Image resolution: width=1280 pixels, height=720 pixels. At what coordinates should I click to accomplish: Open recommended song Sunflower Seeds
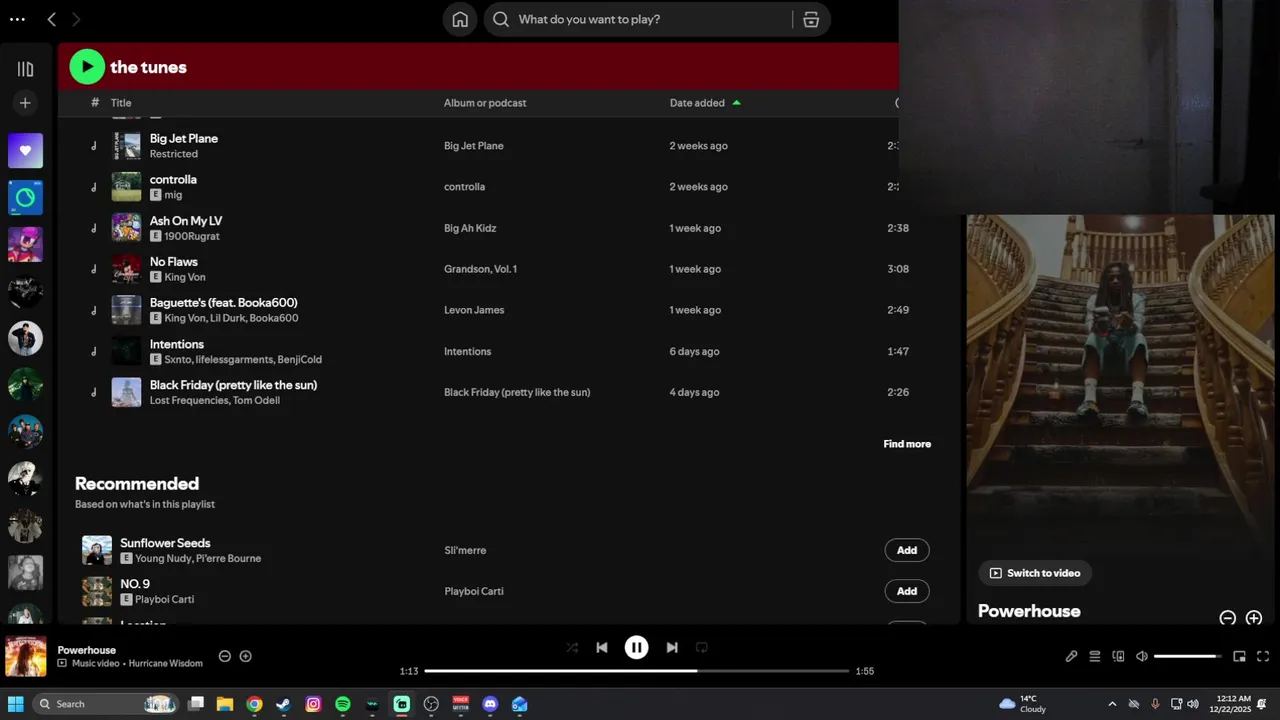[x=165, y=543]
